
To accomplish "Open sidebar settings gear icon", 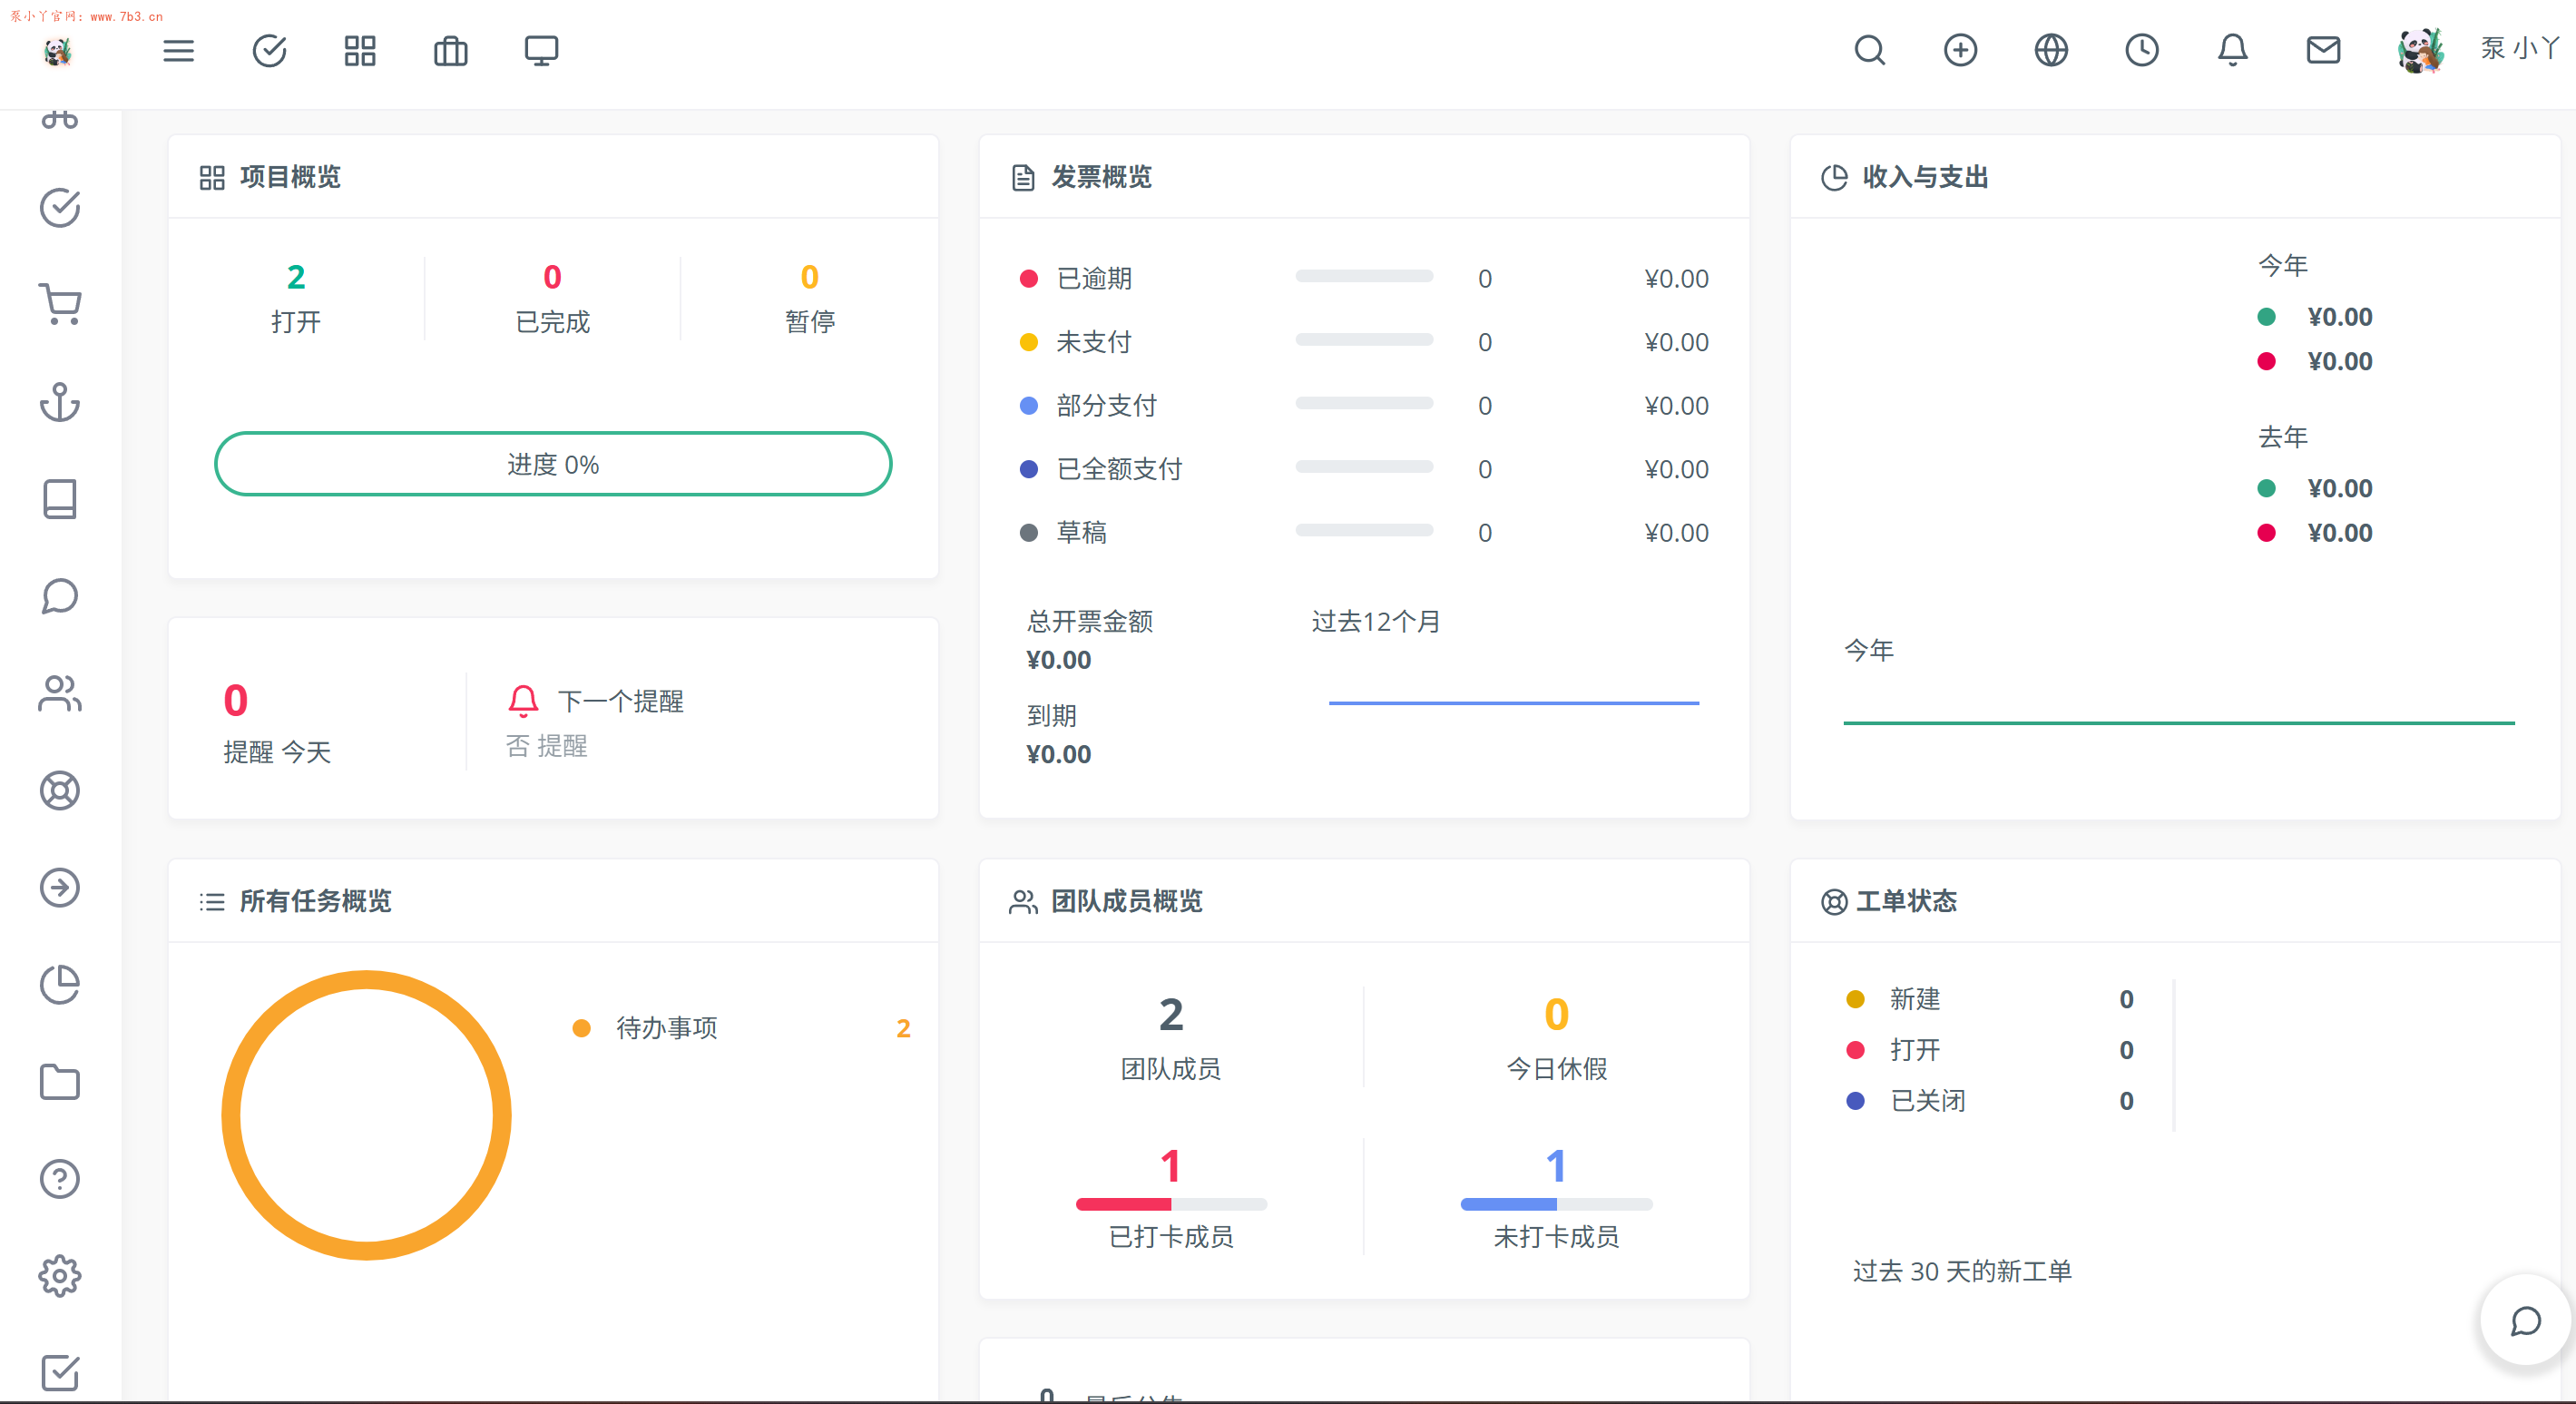I will [x=60, y=1275].
